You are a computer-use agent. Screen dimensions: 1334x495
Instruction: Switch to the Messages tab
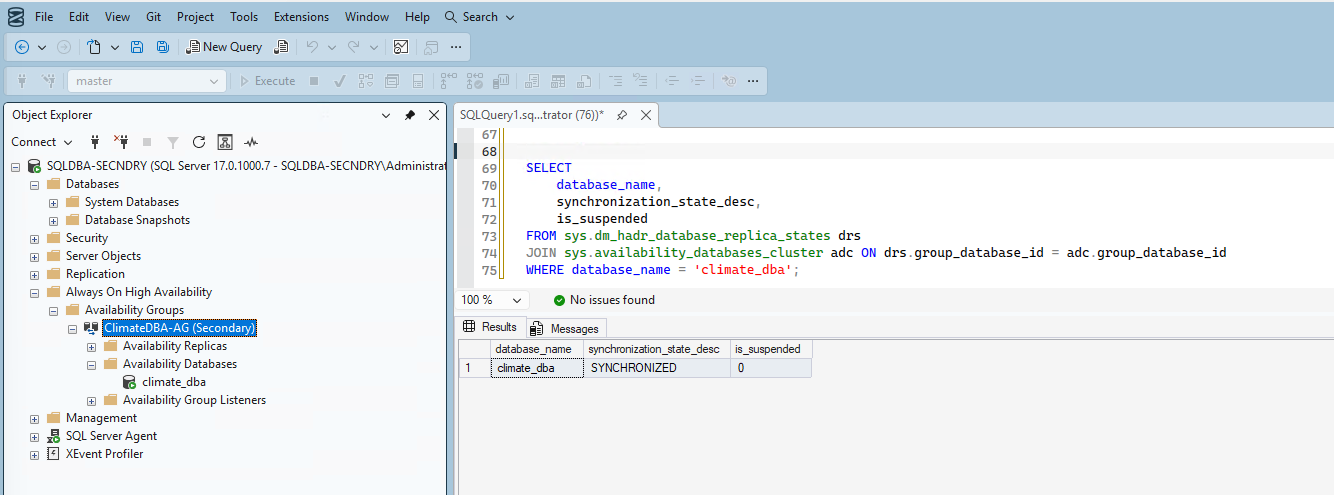click(x=565, y=328)
